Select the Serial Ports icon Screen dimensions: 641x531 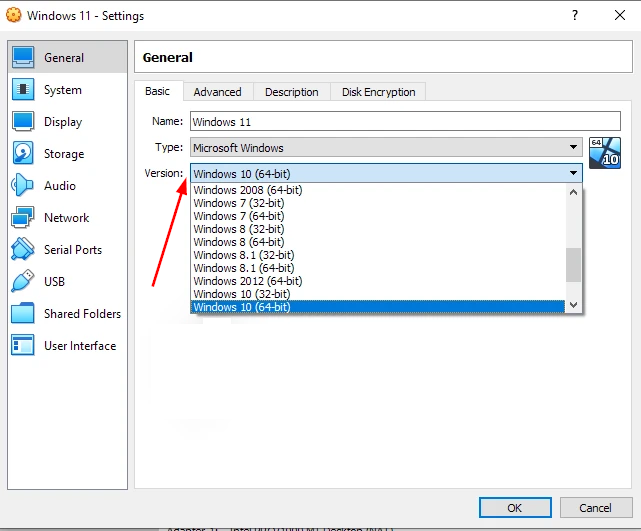click(x=23, y=249)
